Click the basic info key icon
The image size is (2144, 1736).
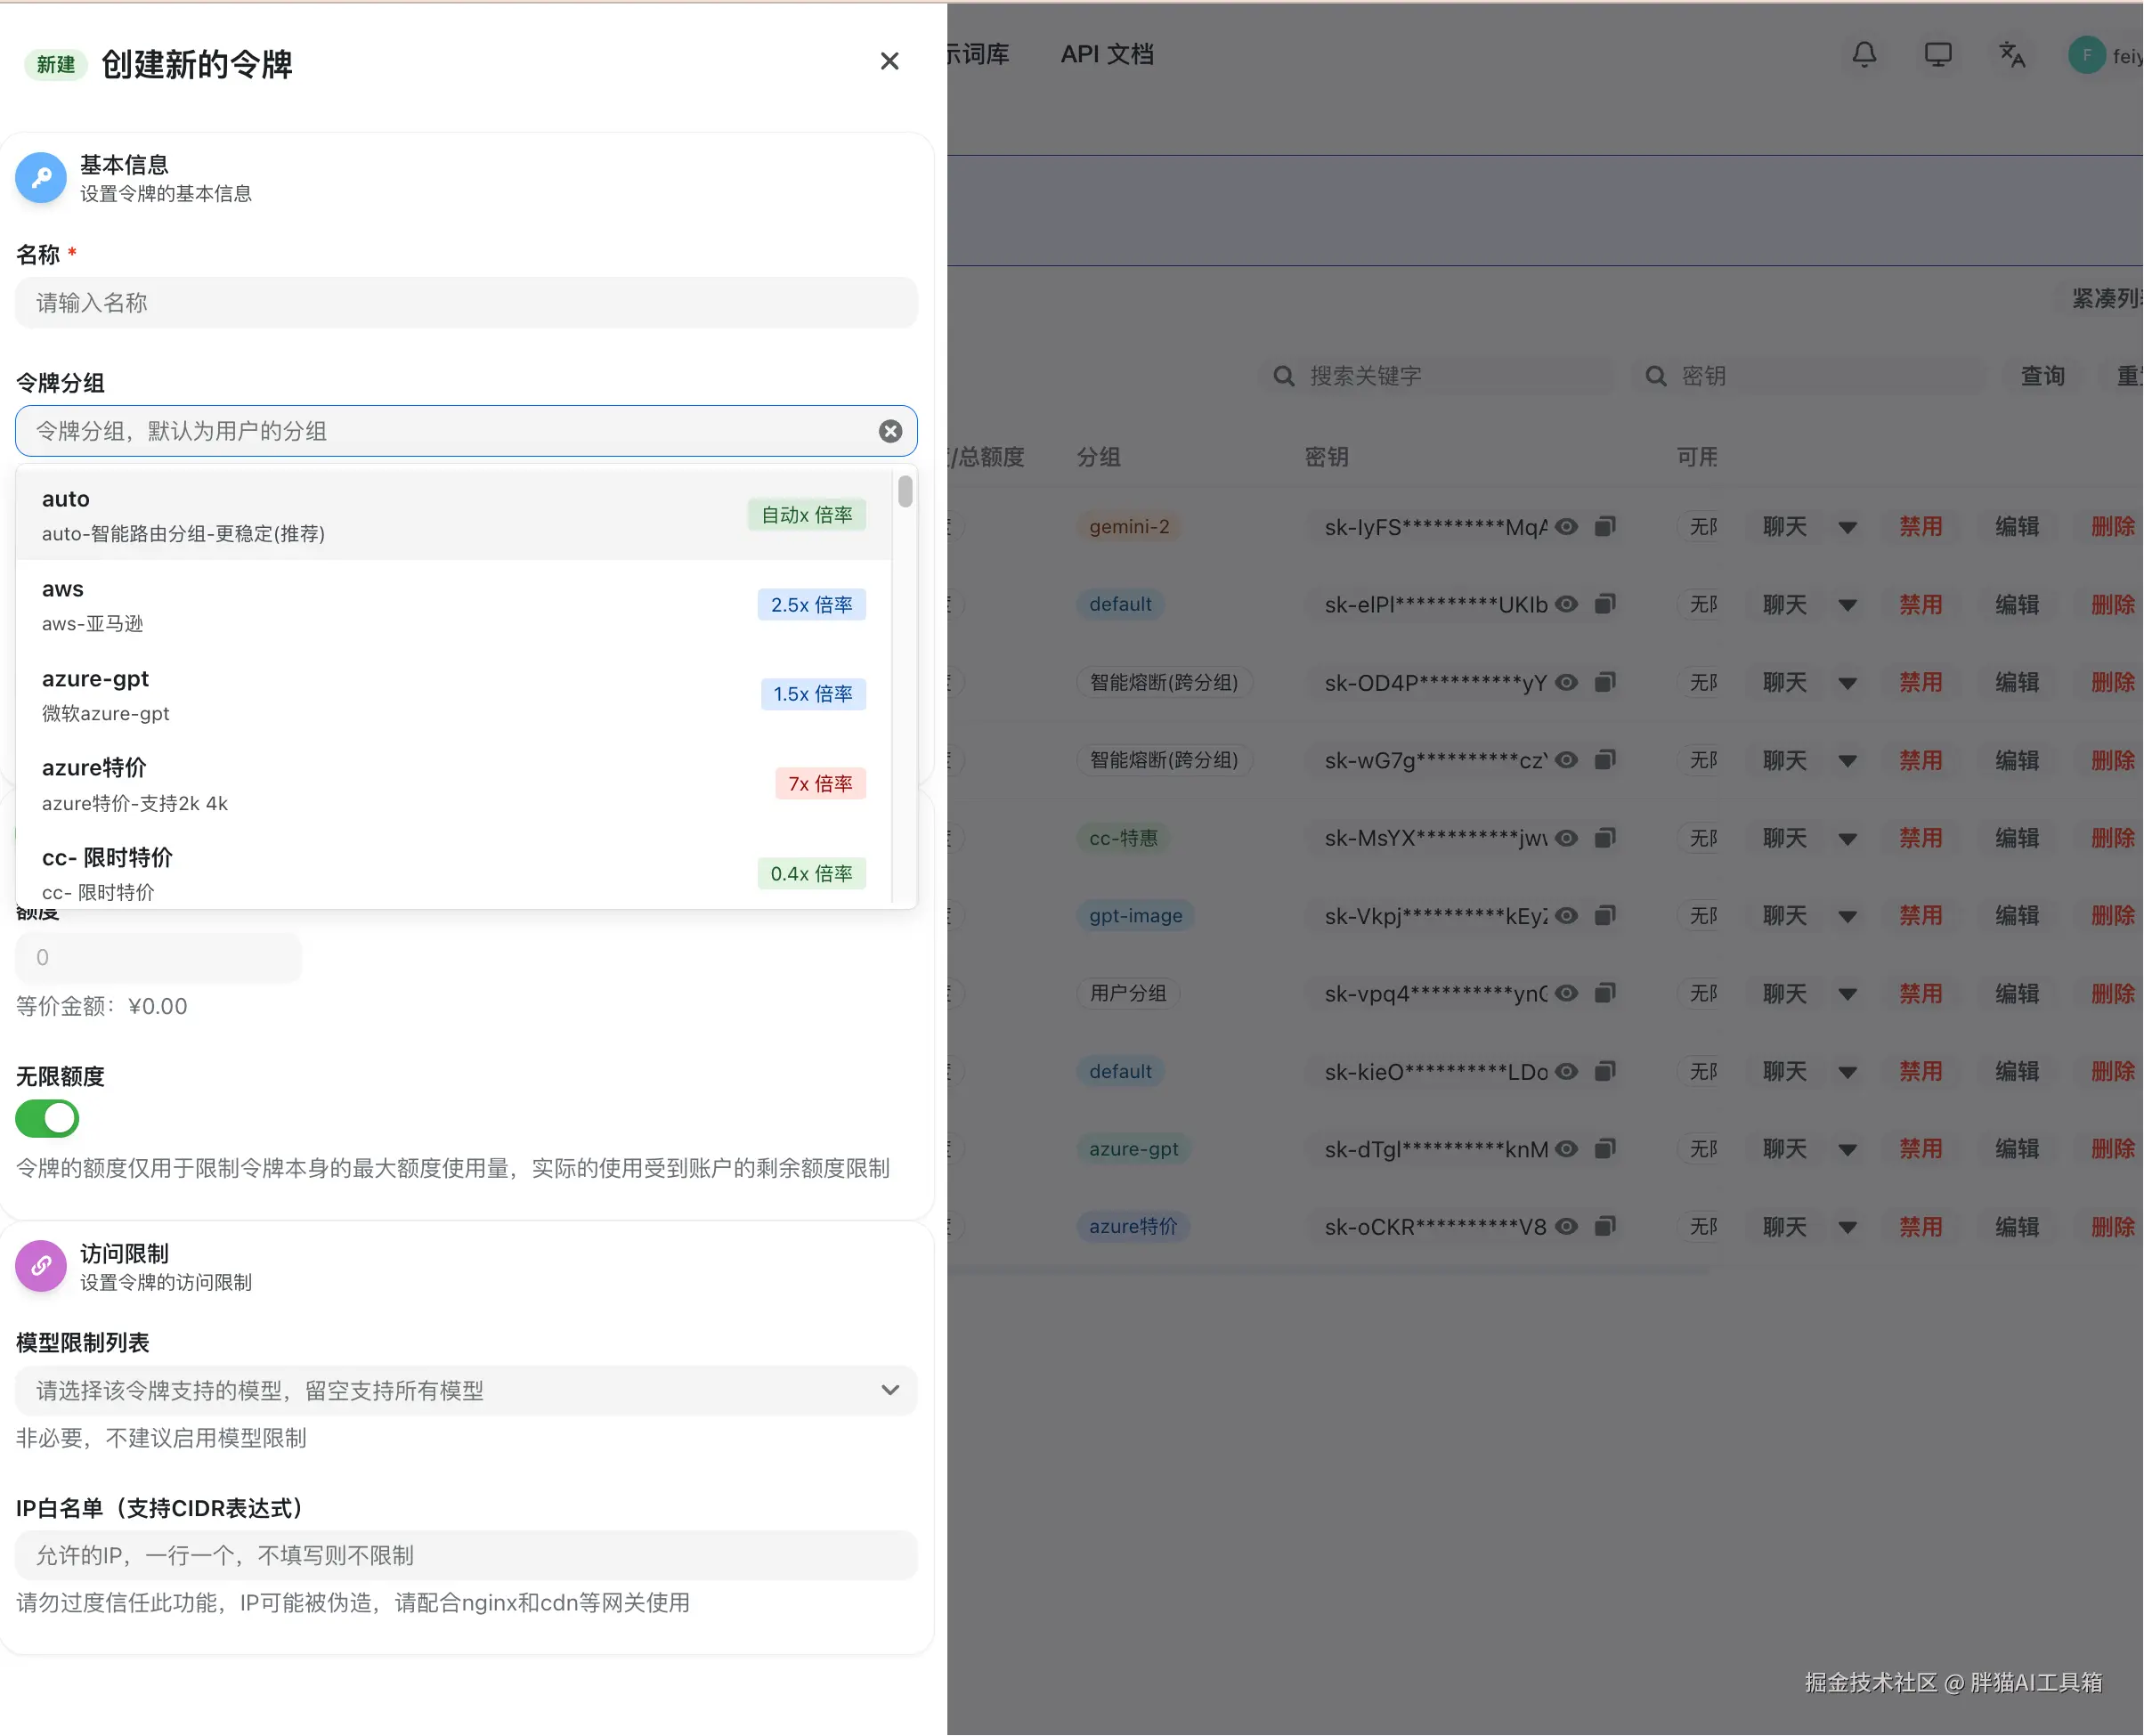tap(41, 178)
